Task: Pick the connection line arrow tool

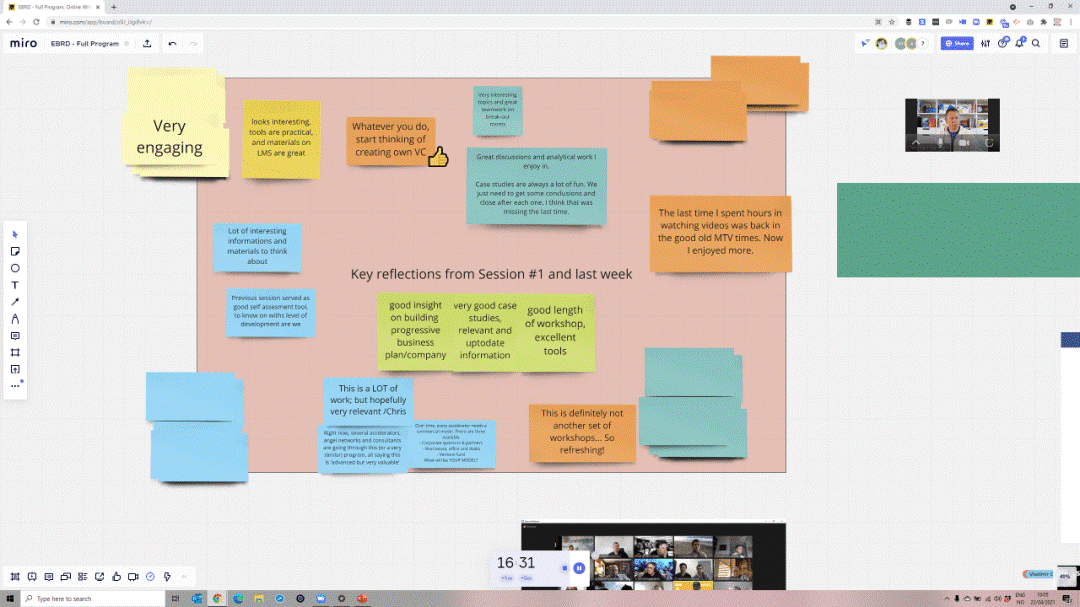Action: 15,302
